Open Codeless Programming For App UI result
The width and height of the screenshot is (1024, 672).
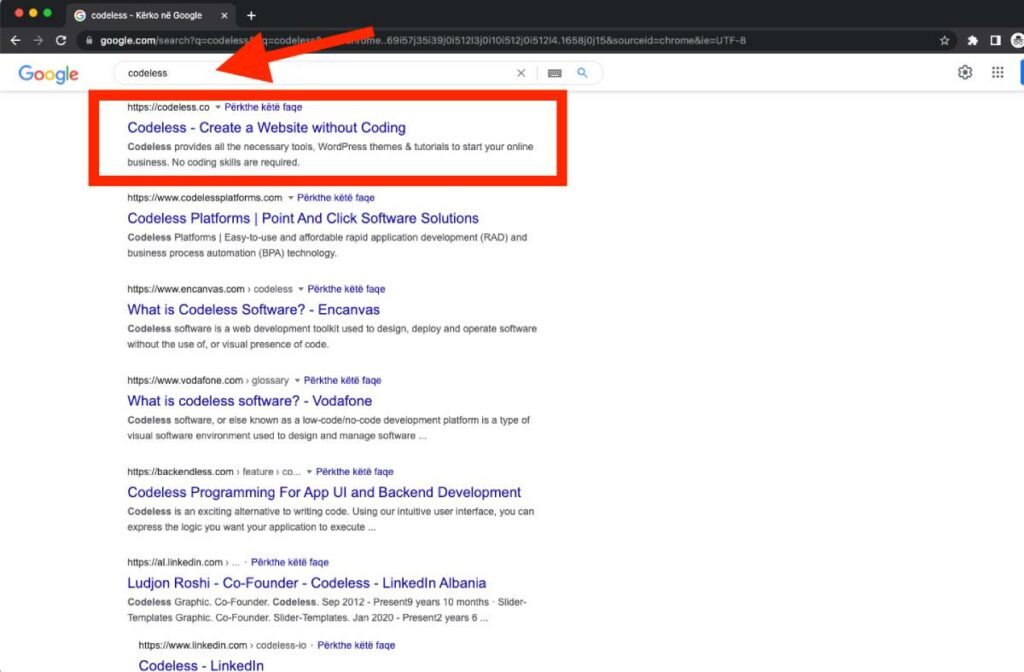pos(324,492)
